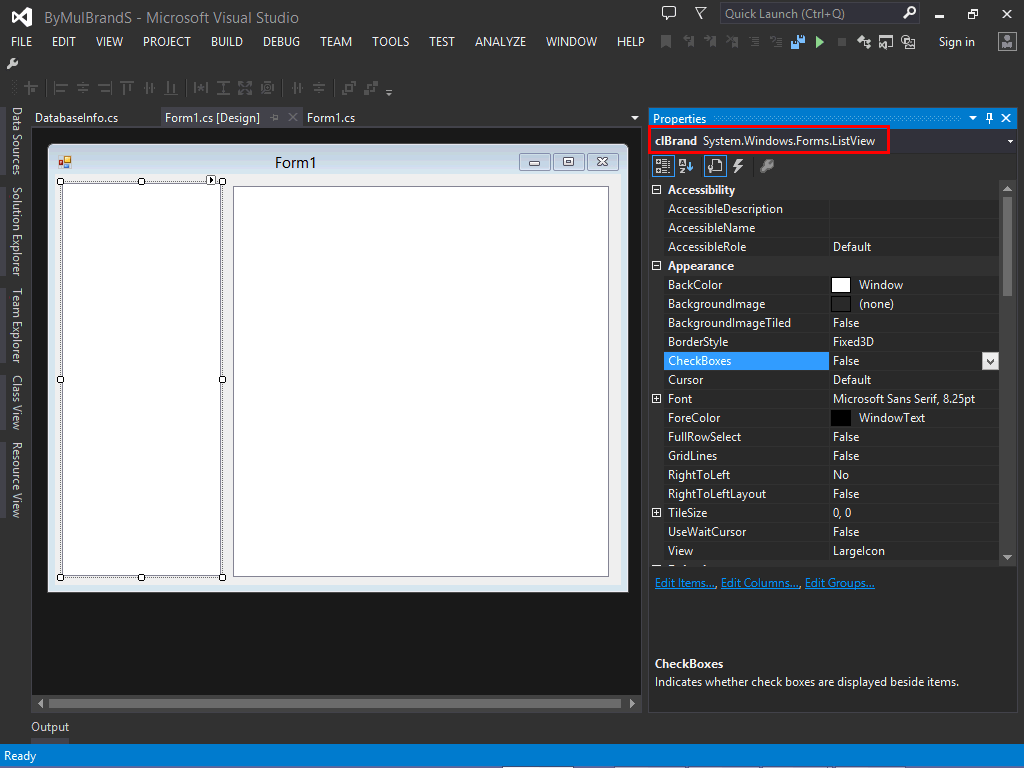Click the Align Rights layout icon

coord(104,88)
